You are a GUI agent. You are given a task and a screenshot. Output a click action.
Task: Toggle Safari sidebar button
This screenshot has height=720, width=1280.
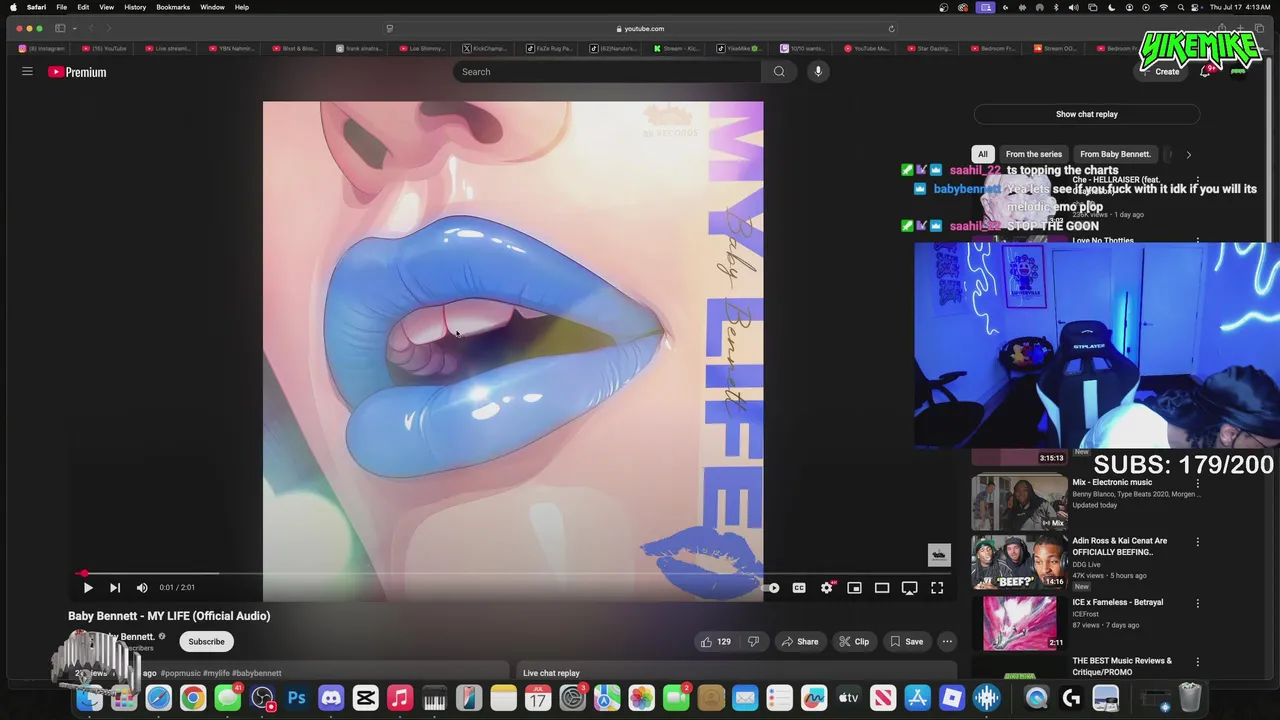point(60,28)
